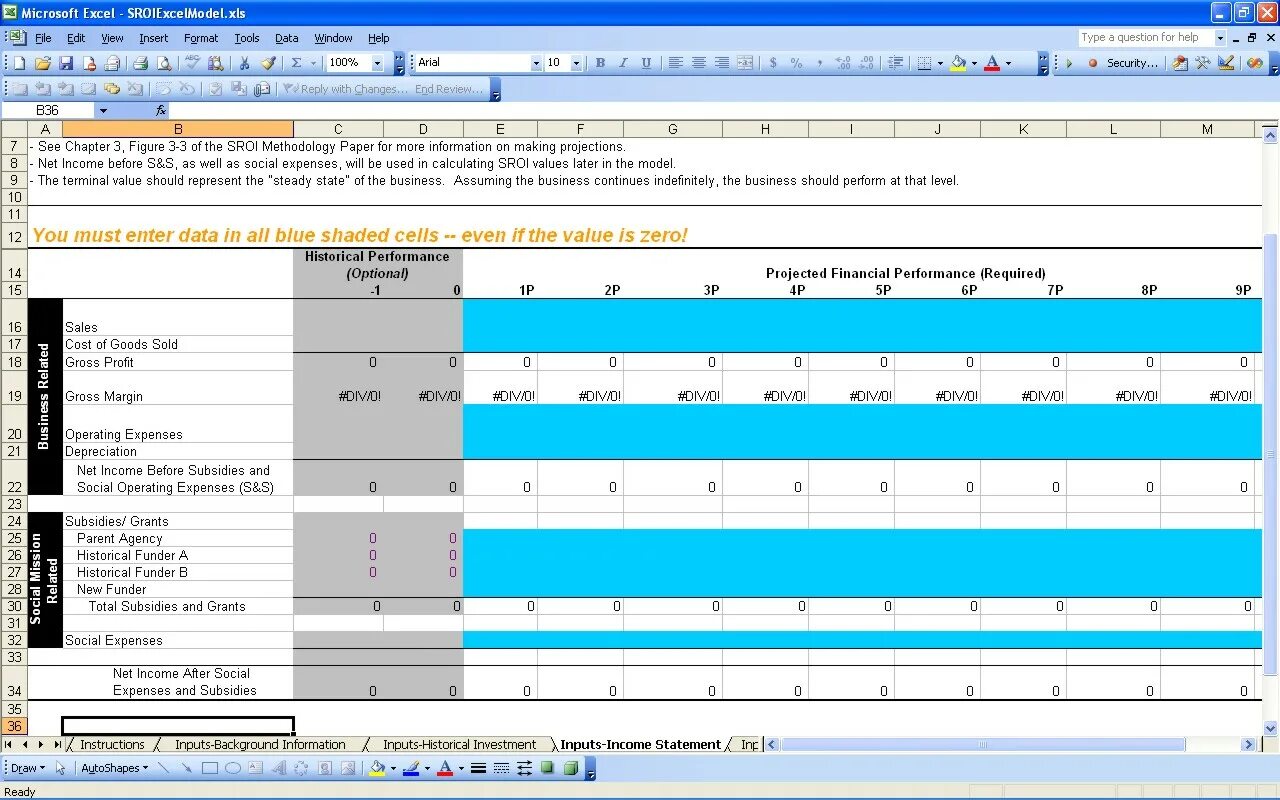Switch to Inputs-Historical Investment sheet
This screenshot has width=1280, height=800.
click(x=459, y=744)
